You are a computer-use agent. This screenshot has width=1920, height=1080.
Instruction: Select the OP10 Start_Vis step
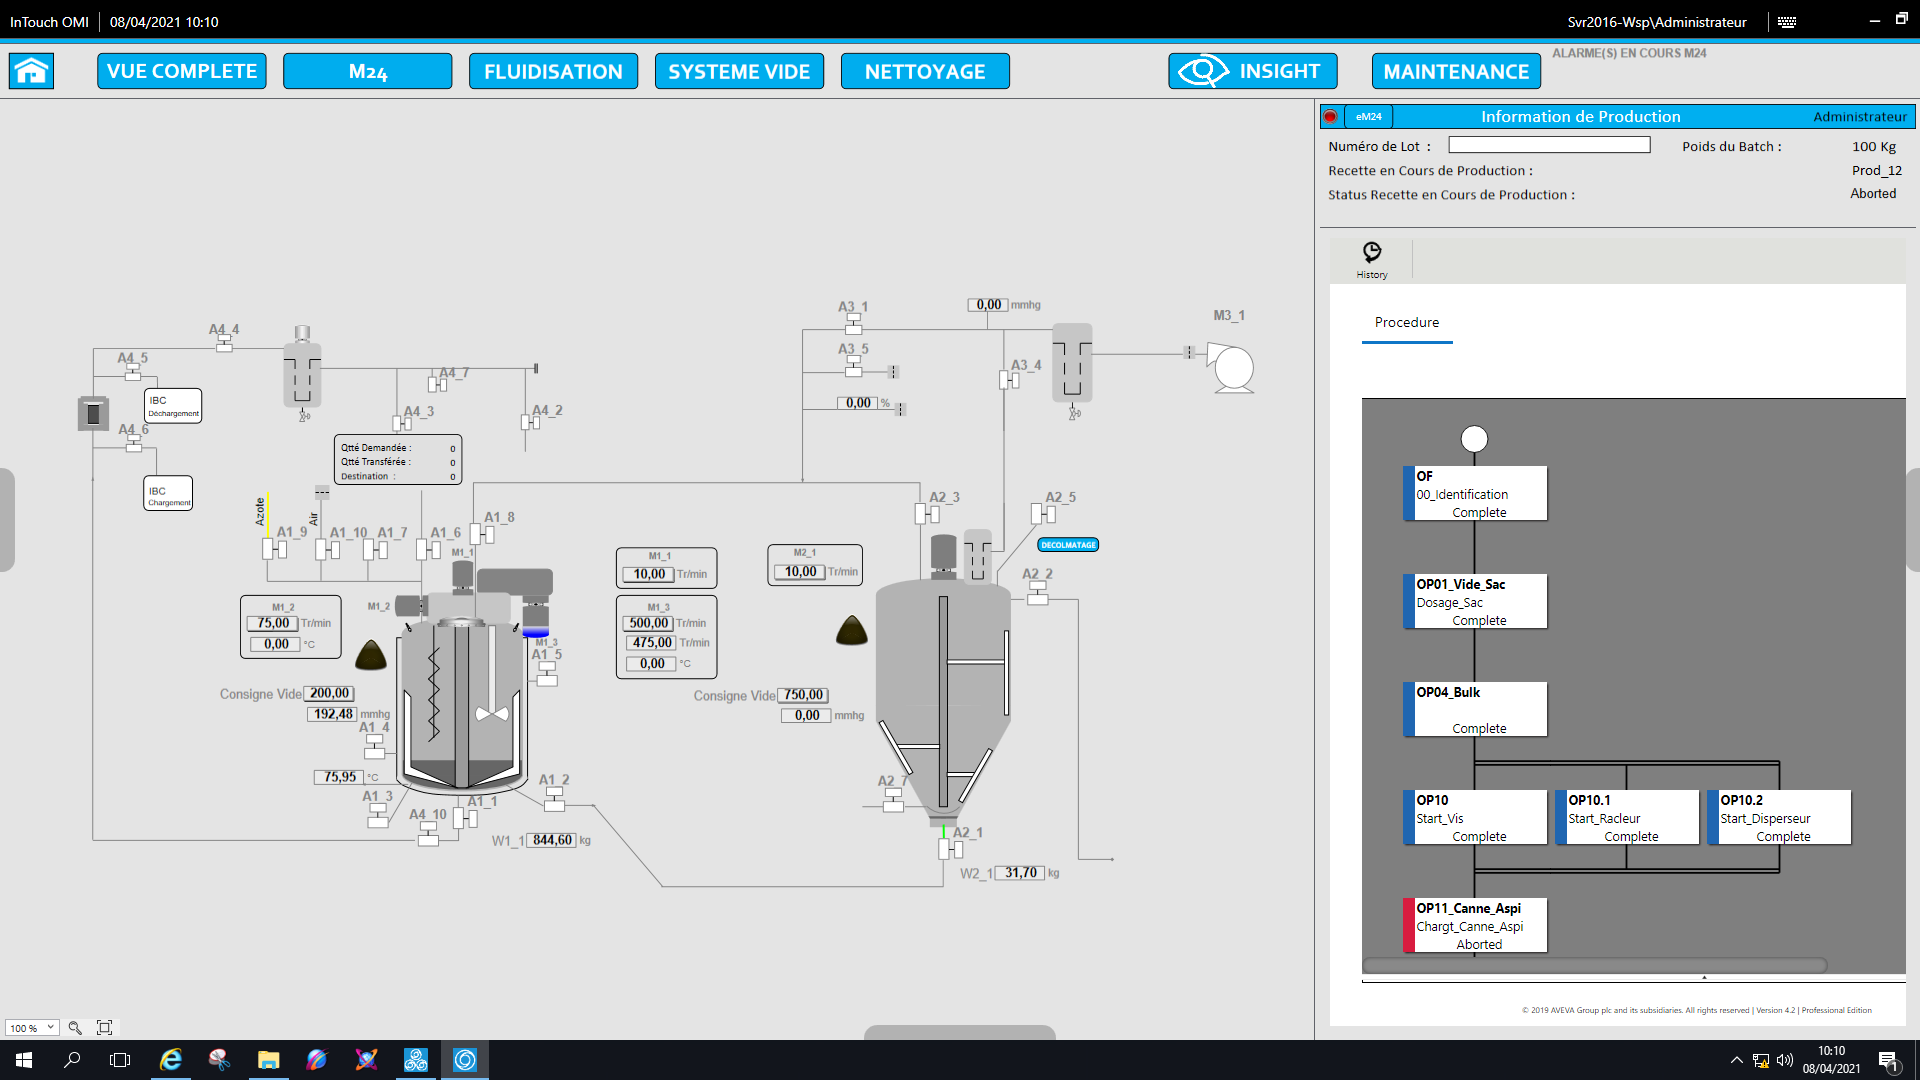coord(1475,818)
